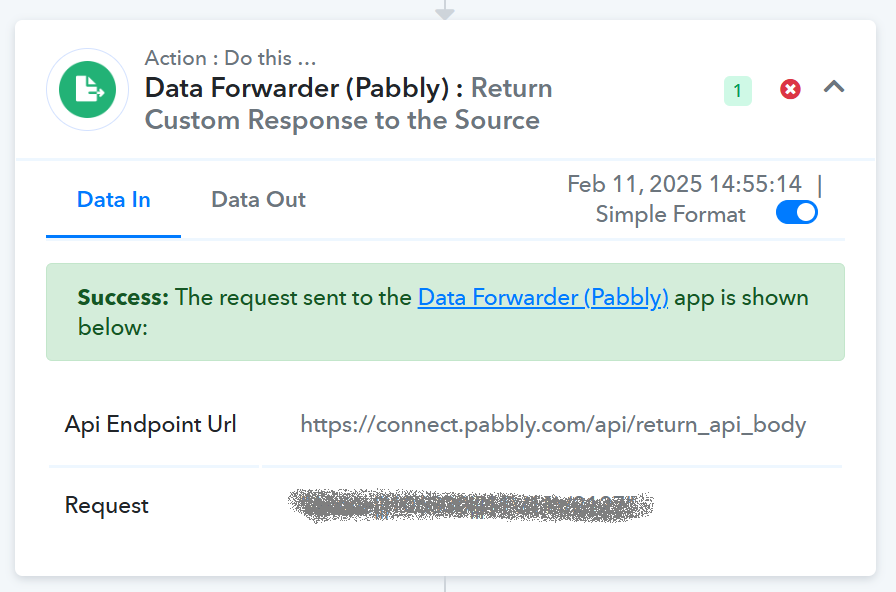
Task: Click the blurred Request value
Action: pos(471,506)
